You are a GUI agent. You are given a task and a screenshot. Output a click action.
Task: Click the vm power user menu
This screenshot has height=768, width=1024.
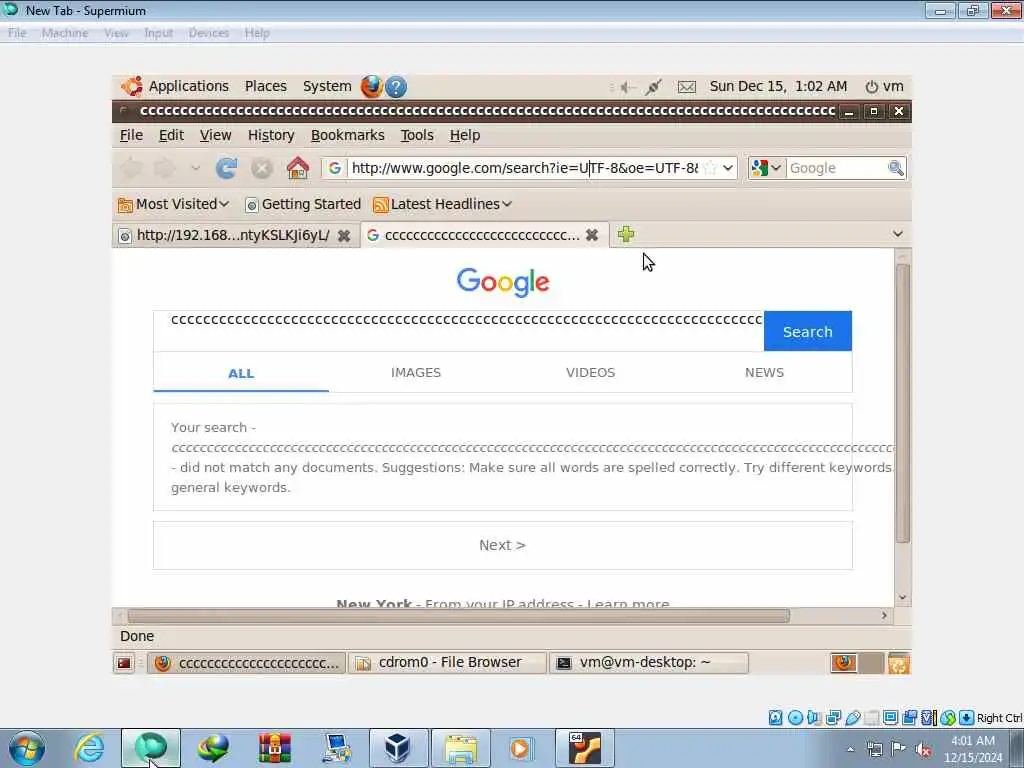(x=884, y=86)
